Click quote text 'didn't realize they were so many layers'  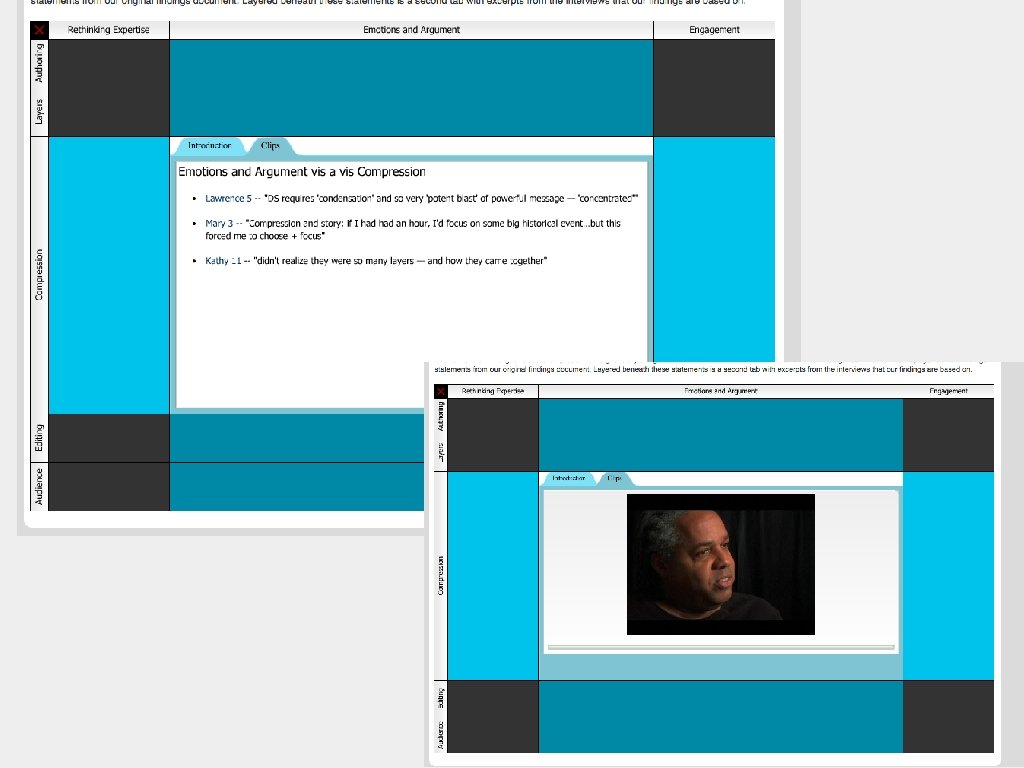pos(334,261)
